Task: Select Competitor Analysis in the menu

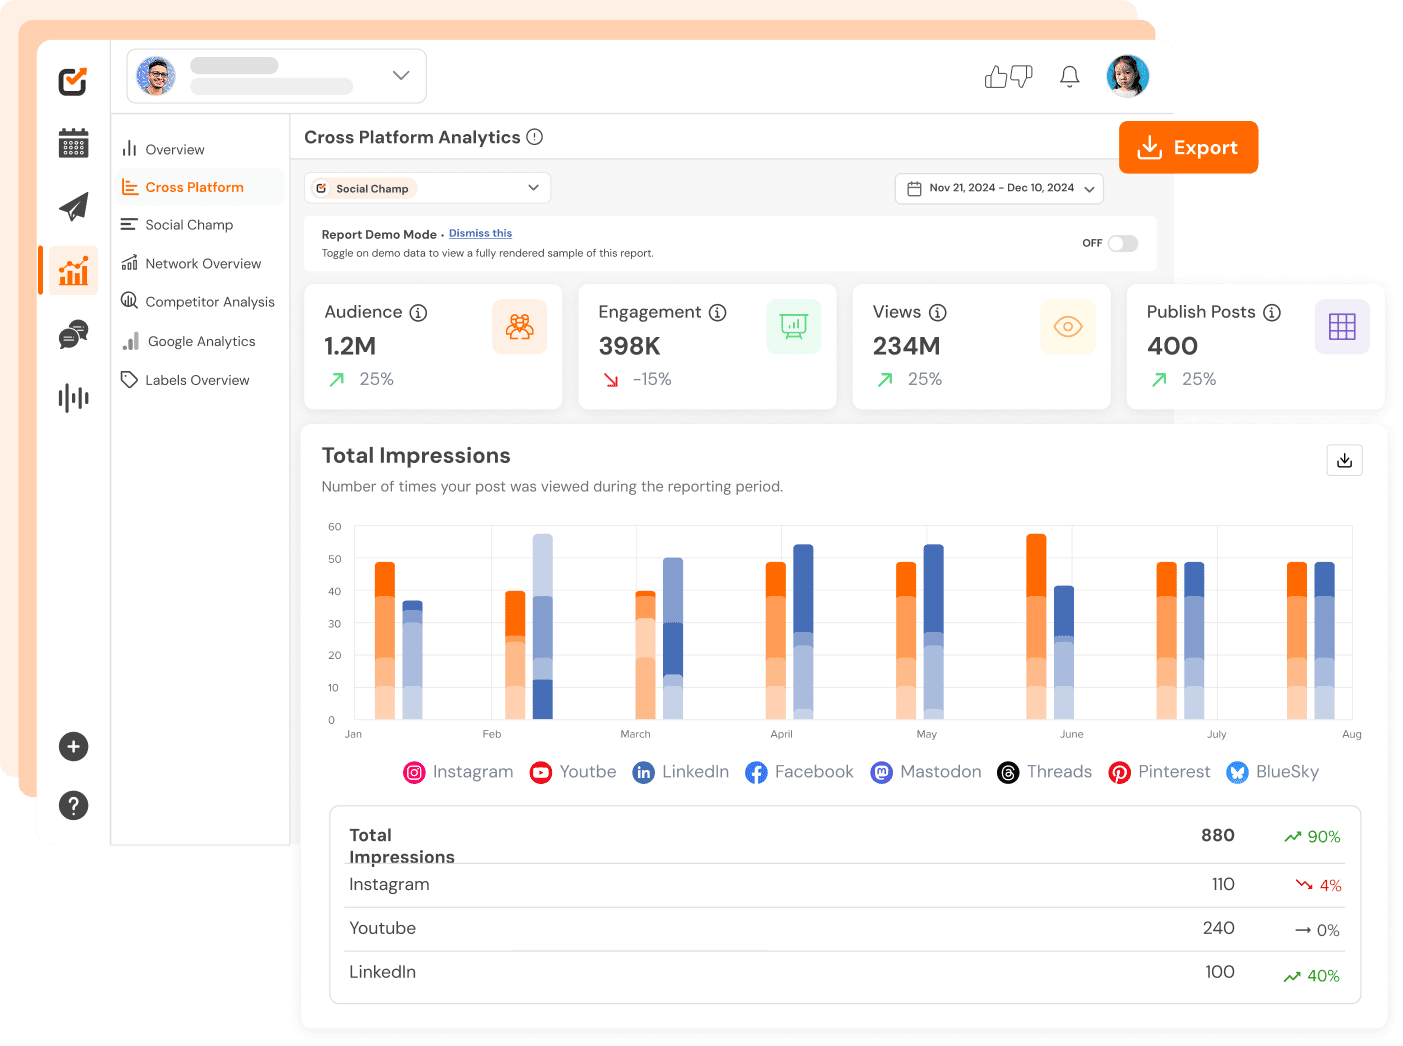Action: point(209,302)
